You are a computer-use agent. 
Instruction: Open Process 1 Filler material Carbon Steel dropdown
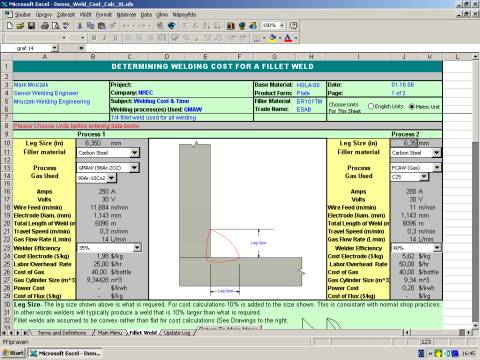134,153
